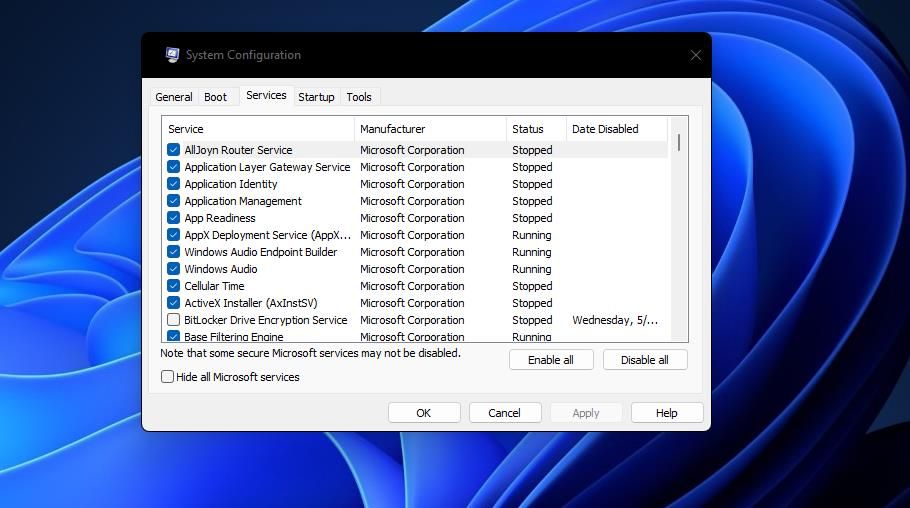Click Microsoft Corporation in App Readiness row
The height and width of the screenshot is (508, 910).
click(x=412, y=218)
